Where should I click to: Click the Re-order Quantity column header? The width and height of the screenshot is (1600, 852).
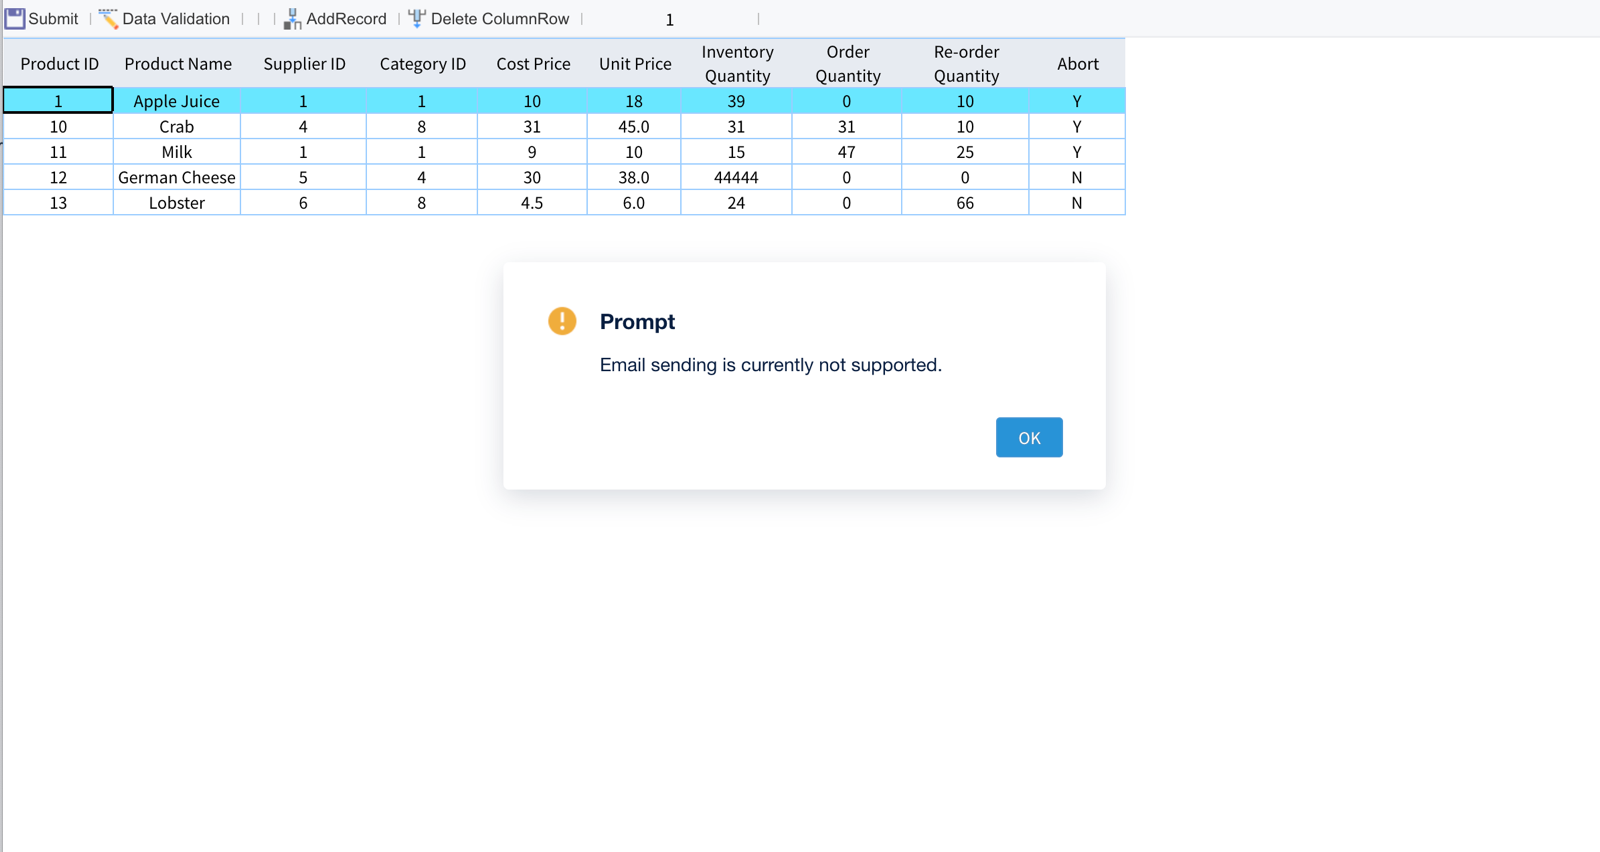[x=966, y=63]
